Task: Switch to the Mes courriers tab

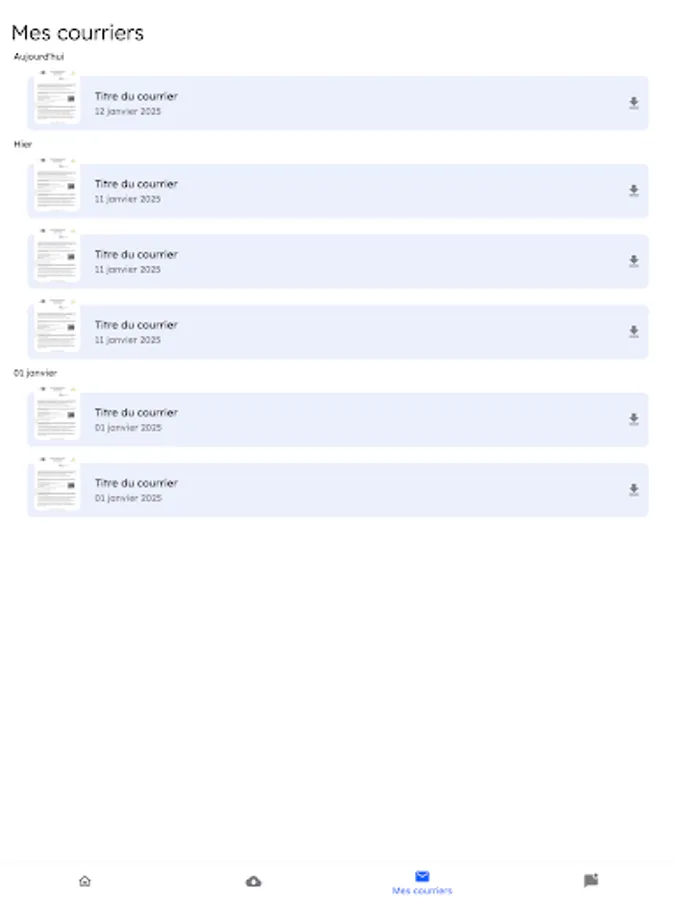Action: pyautogui.click(x=421, y=881)
